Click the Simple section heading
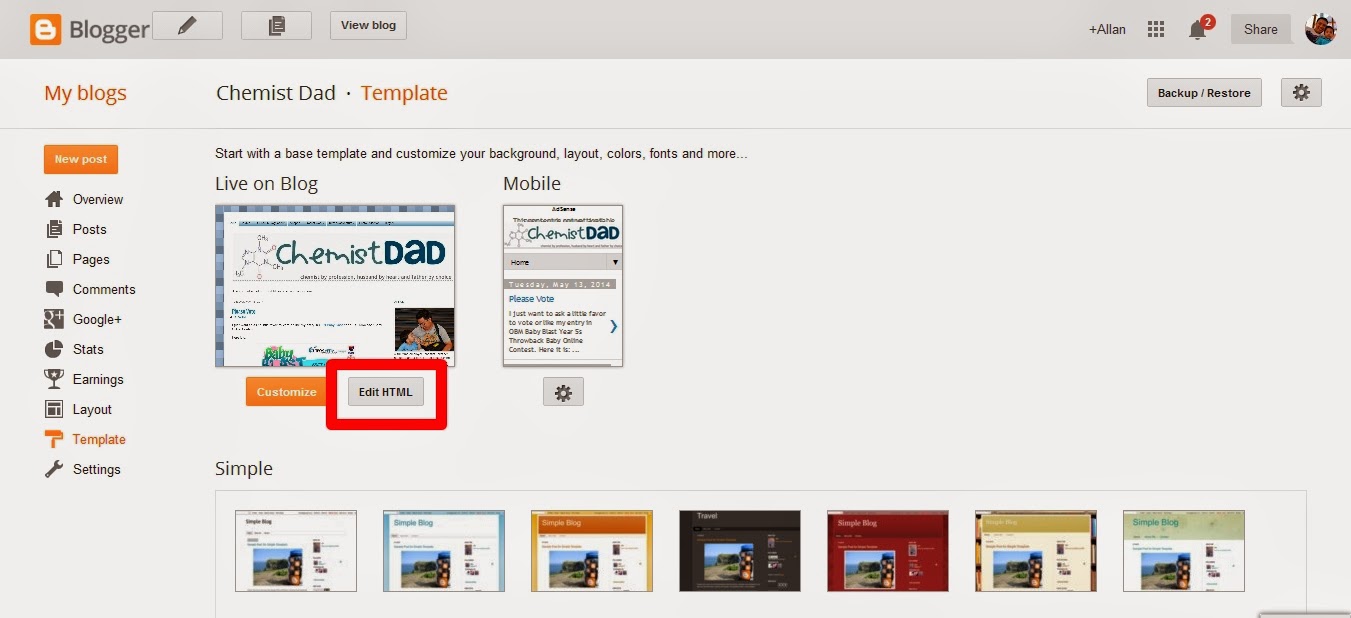The image size is (1351, 618). coord(244,468)
